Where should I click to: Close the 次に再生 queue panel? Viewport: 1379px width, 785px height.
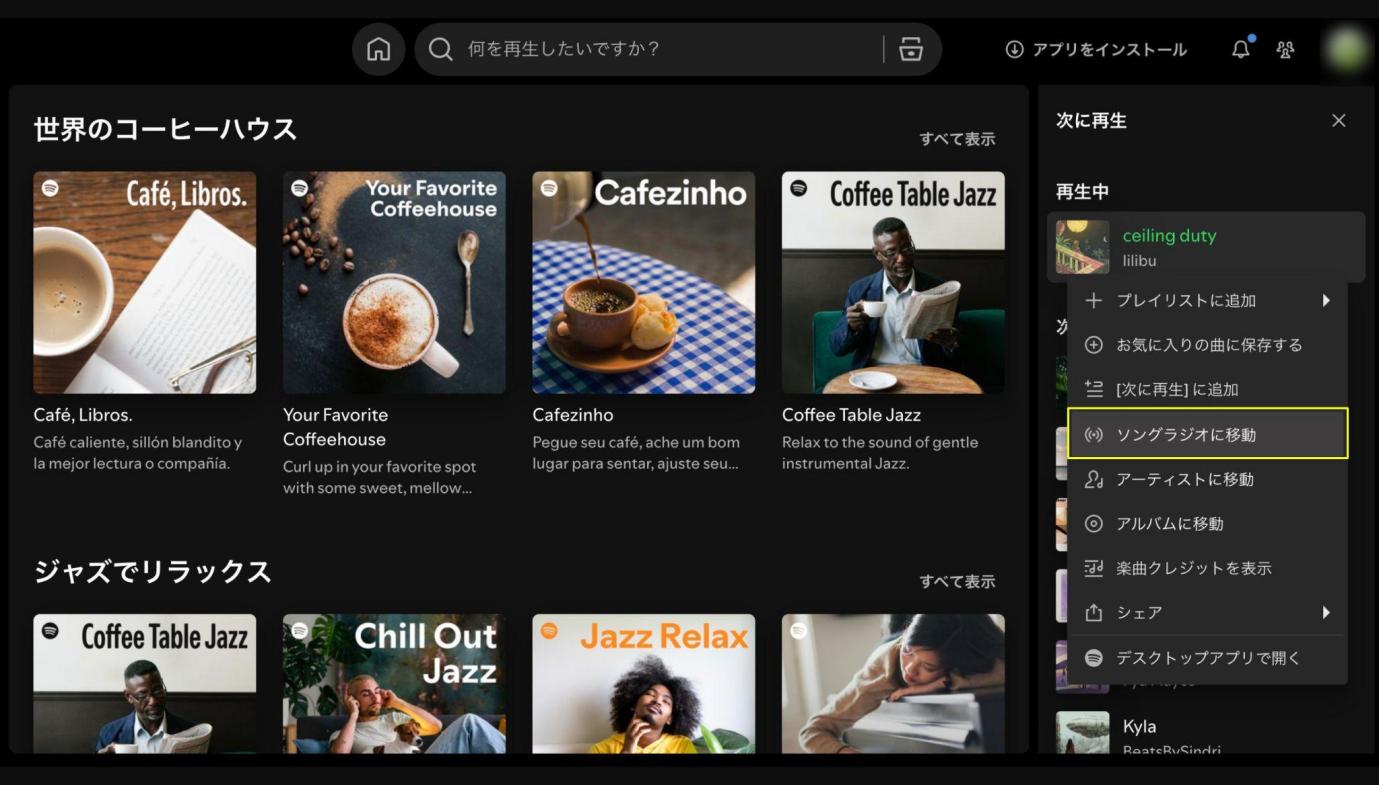pos(1339,120)
